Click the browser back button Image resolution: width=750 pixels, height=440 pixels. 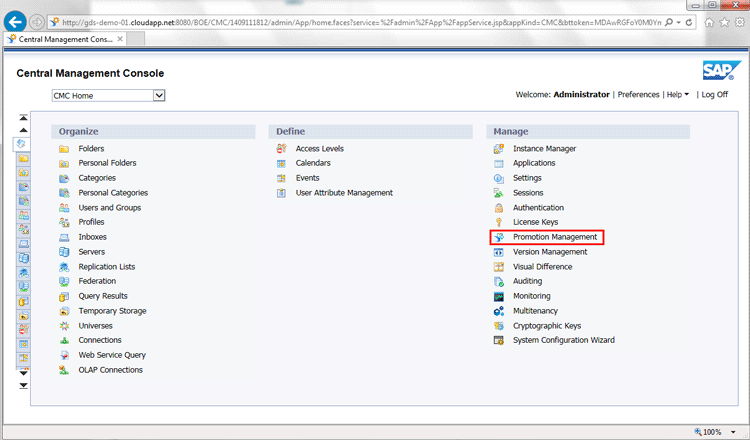coord(16,21)
